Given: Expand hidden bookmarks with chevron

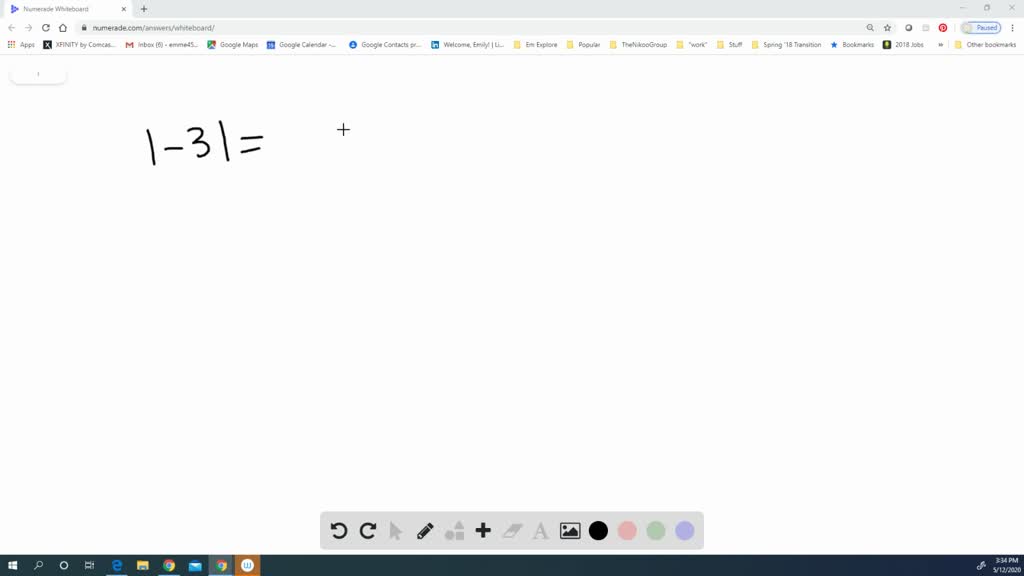Looking at the screenshot, I should coord(940,45).
